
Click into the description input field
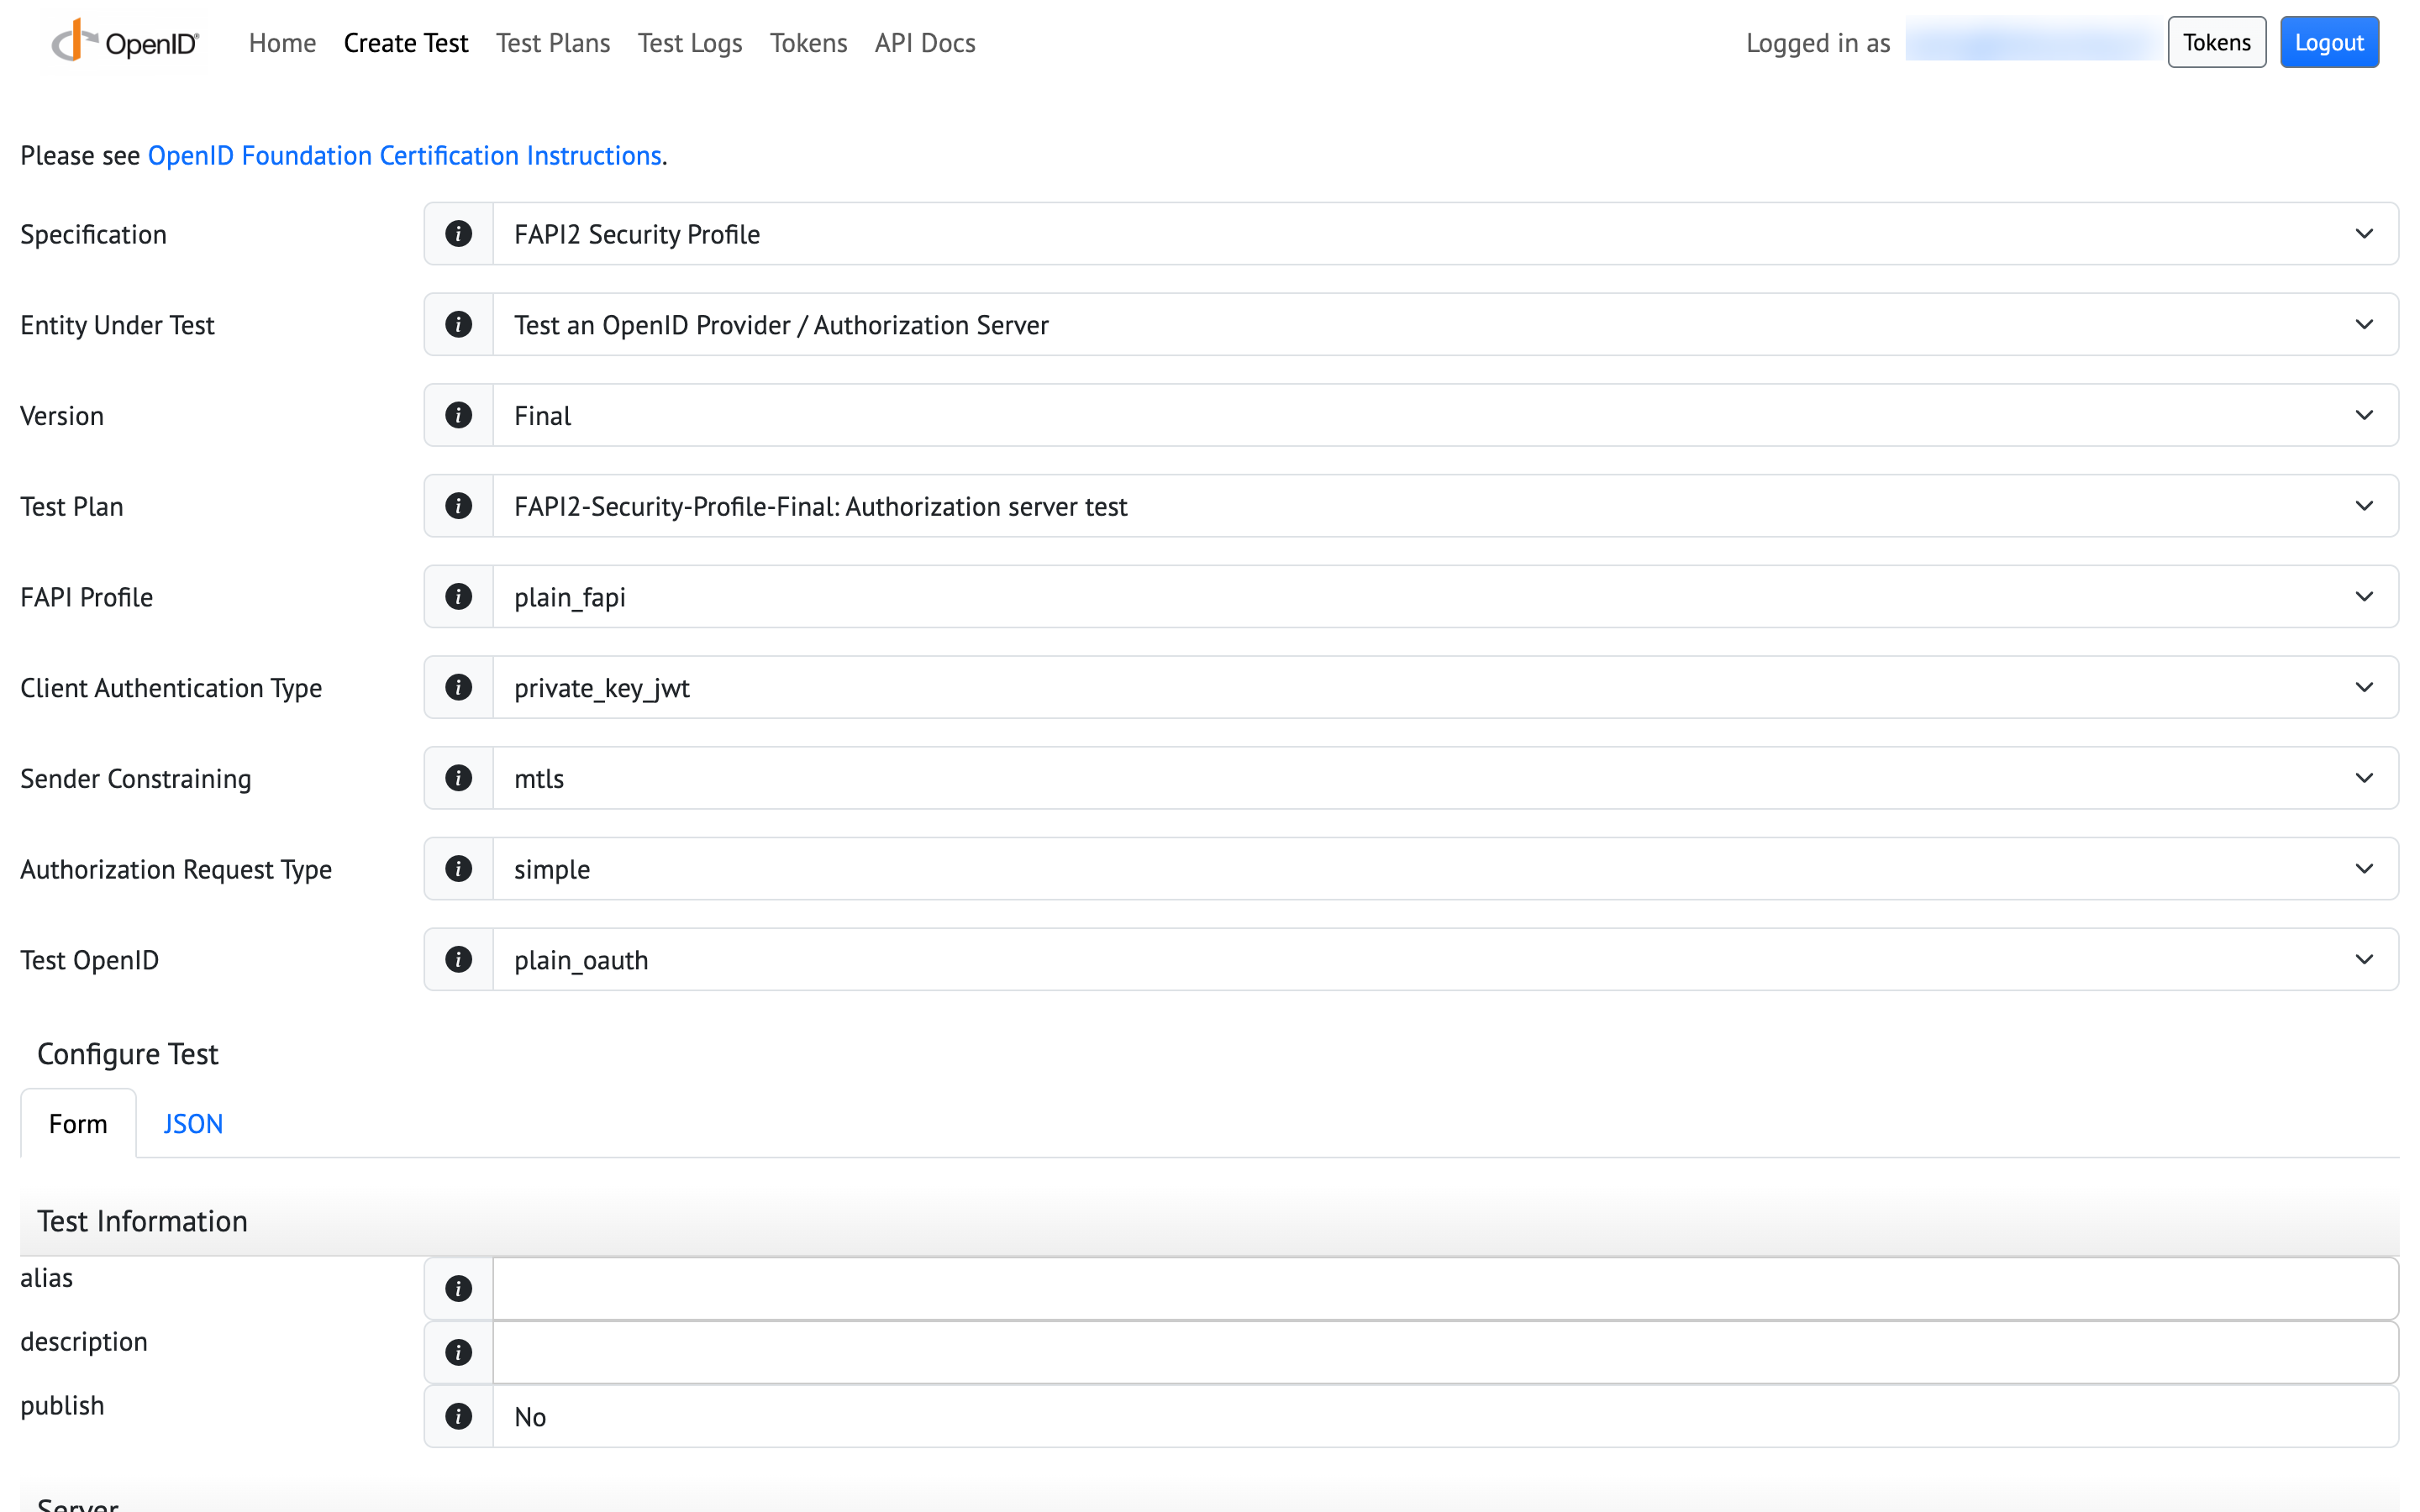pos(1445,1353)
